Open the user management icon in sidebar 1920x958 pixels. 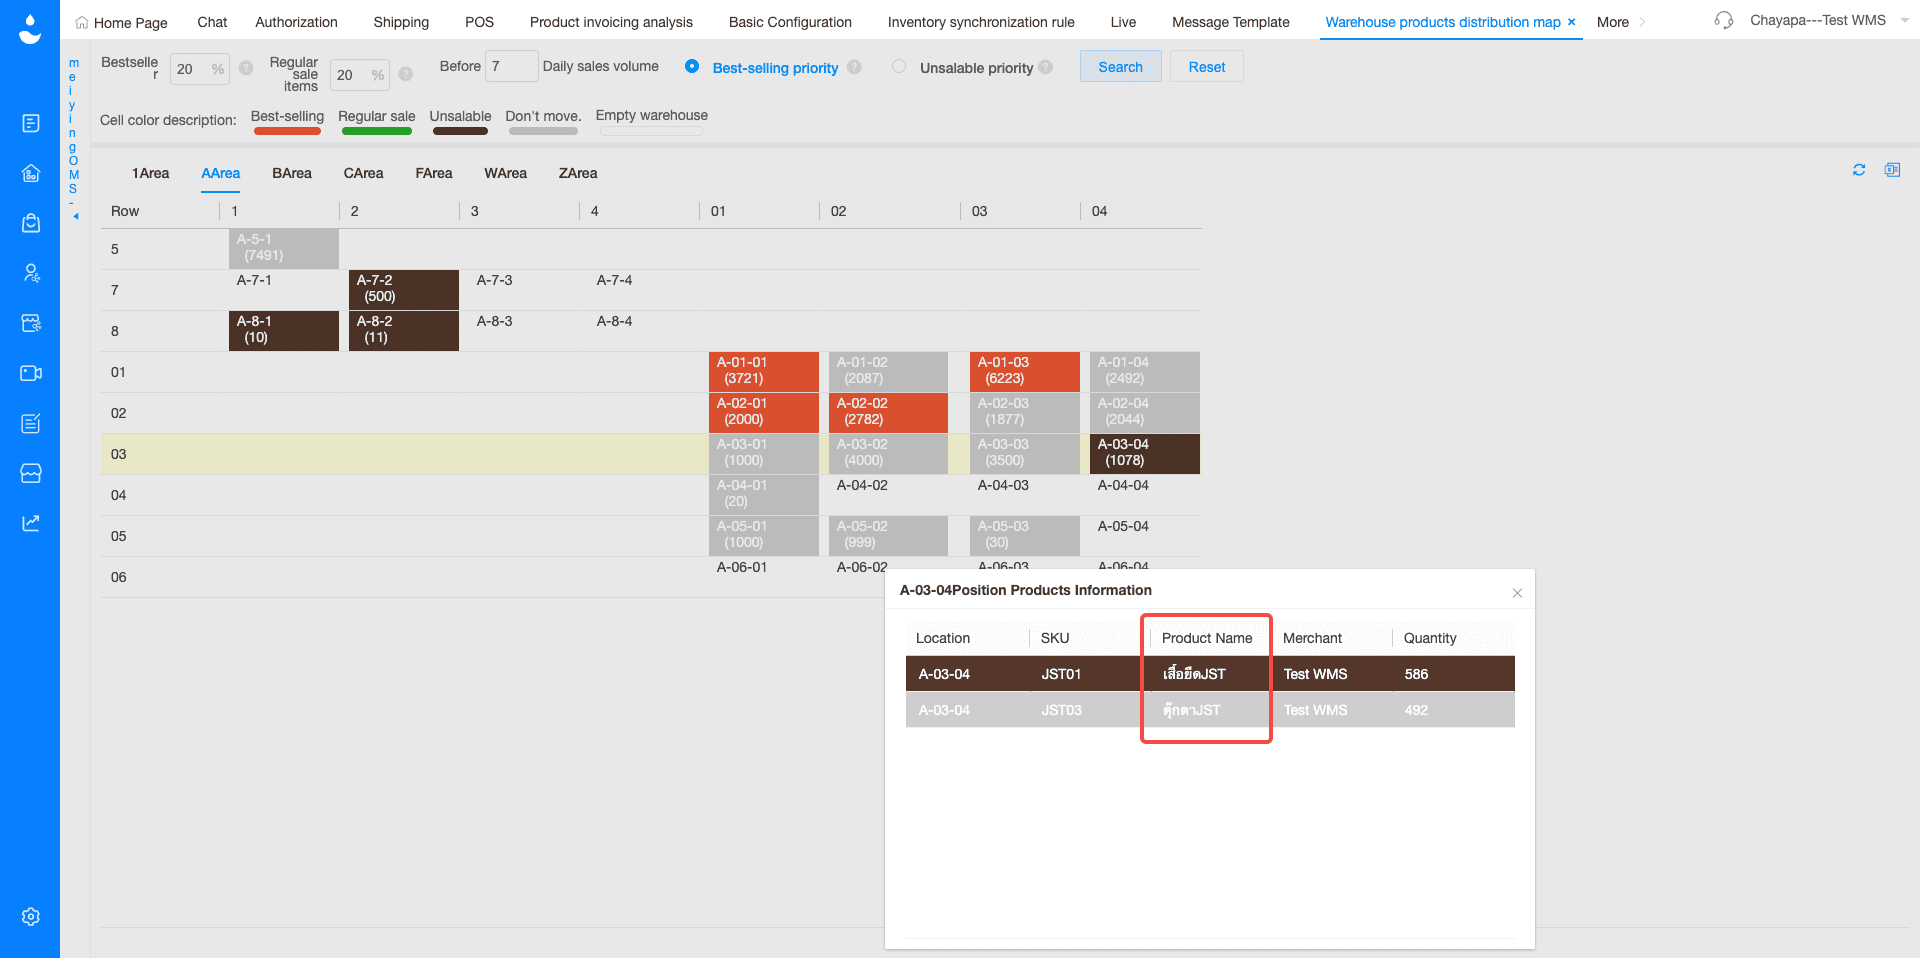[x=31, y=273]
